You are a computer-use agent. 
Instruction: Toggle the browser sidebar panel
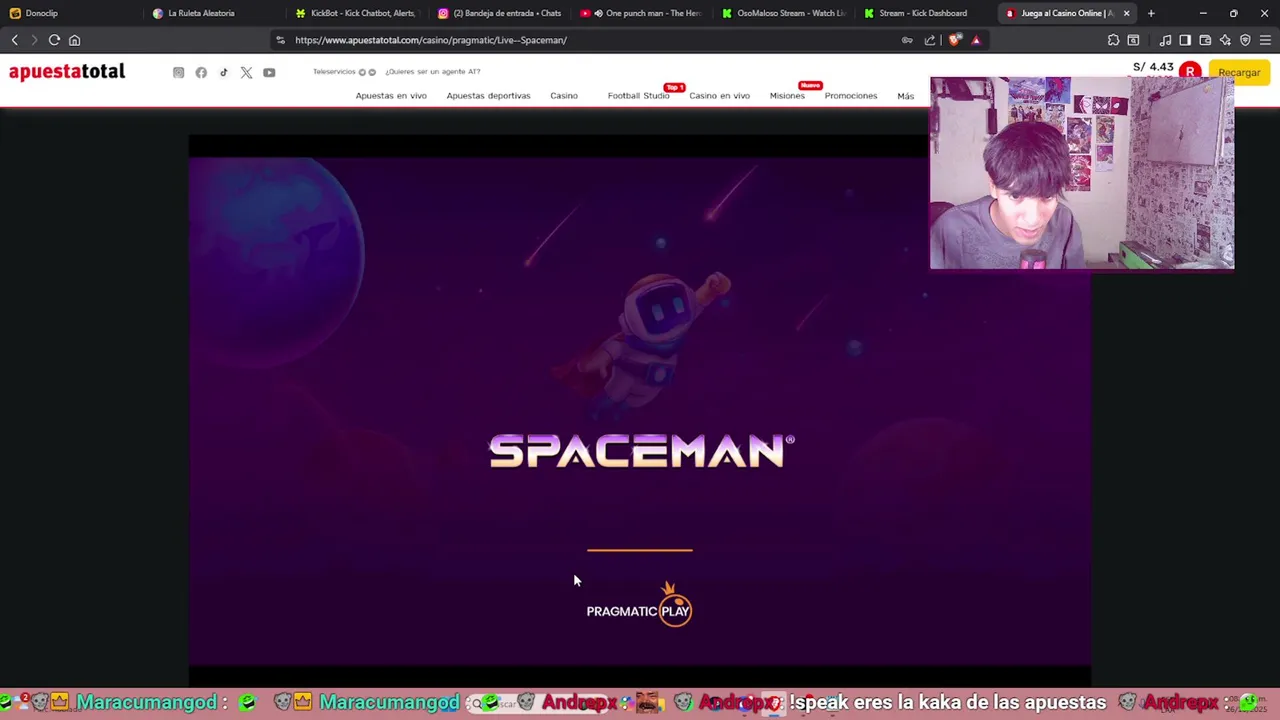click(x=1185, y=40)
